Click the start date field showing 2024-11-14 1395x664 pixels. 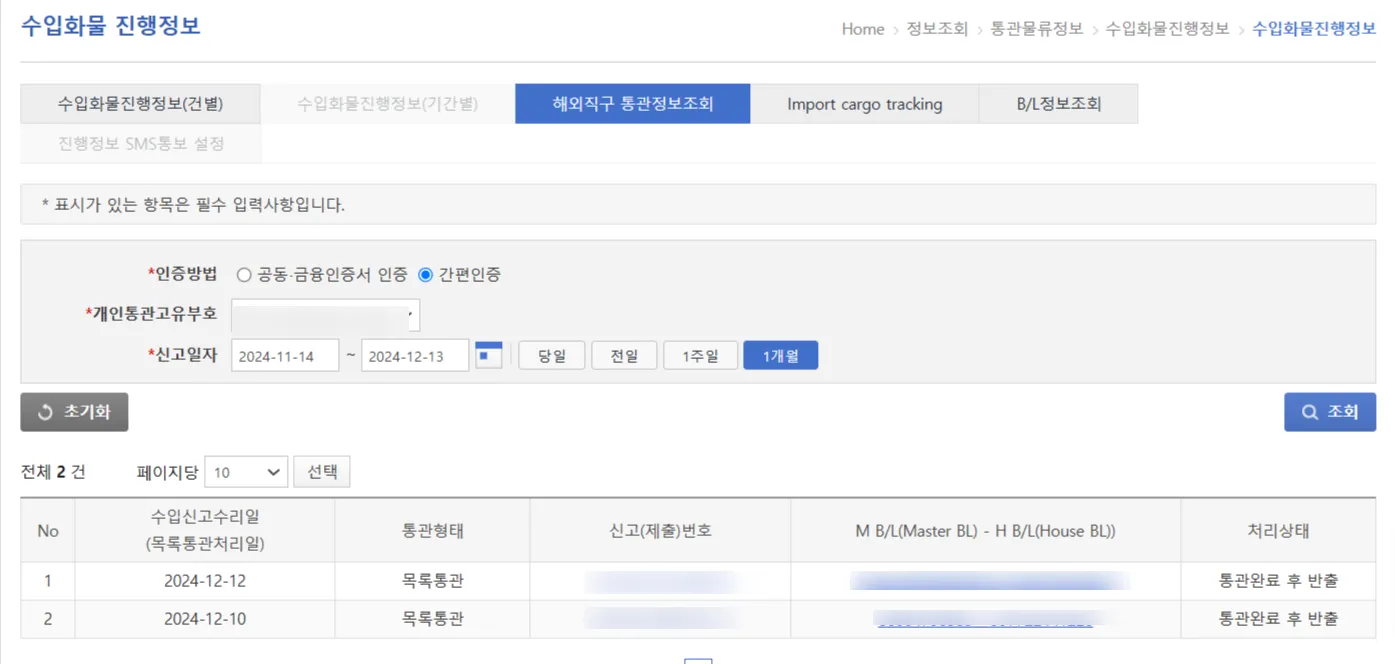(x=285, y=354)
